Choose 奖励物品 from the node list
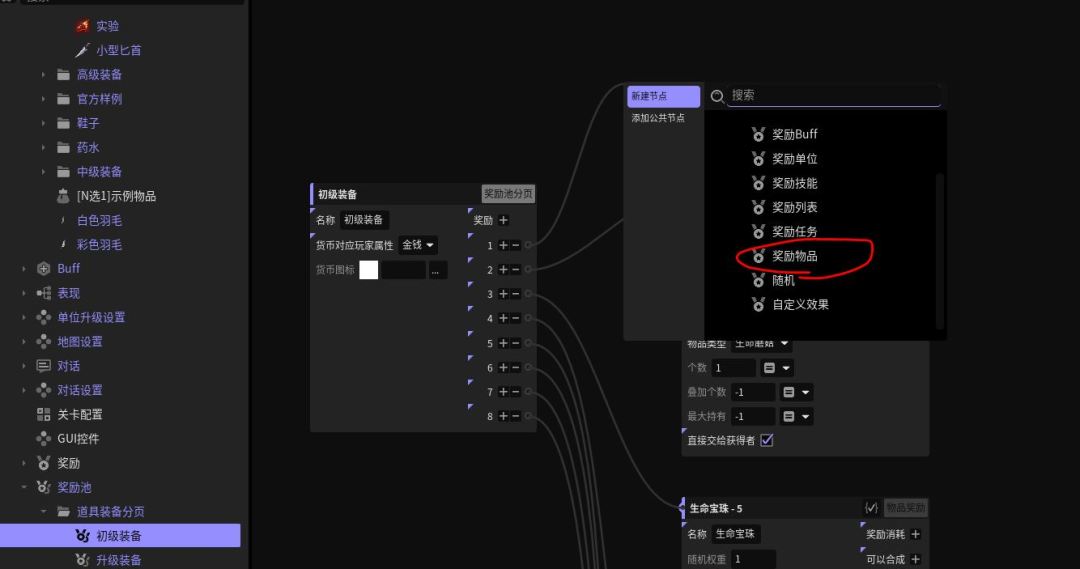Screen dimensions: 1080x569 pos(794,256)
